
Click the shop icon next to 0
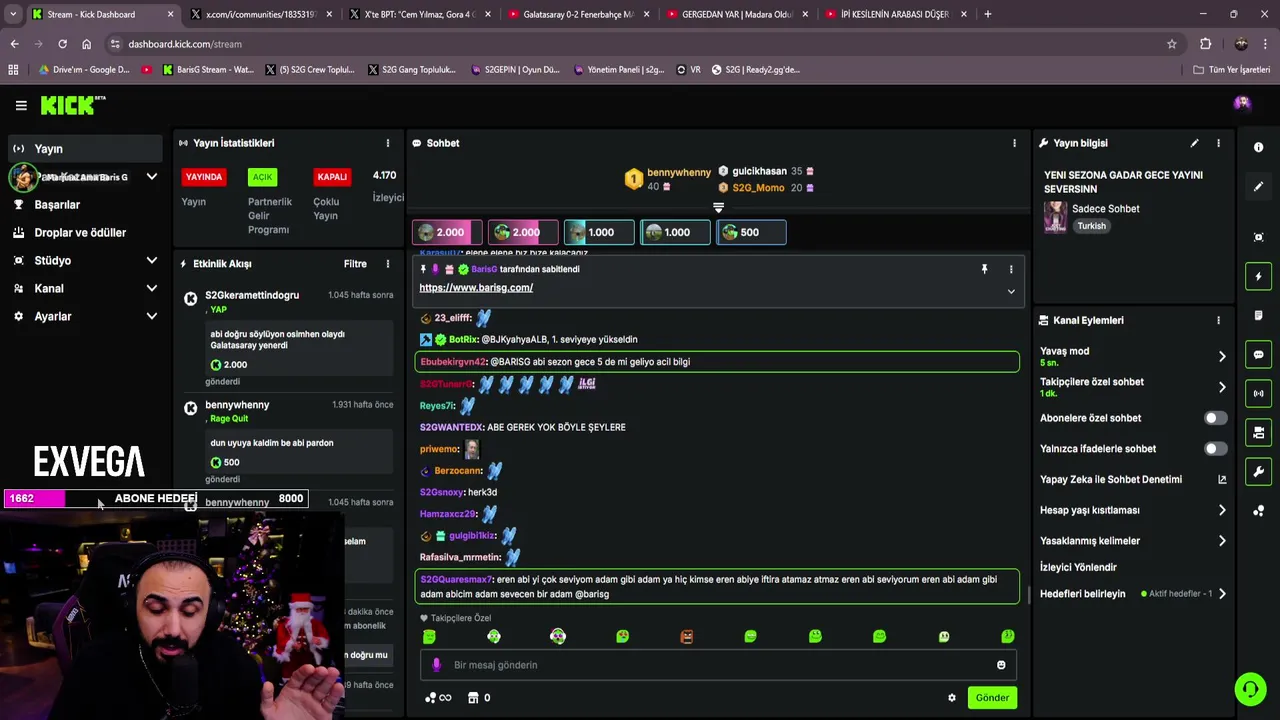(x=472, y=698)
